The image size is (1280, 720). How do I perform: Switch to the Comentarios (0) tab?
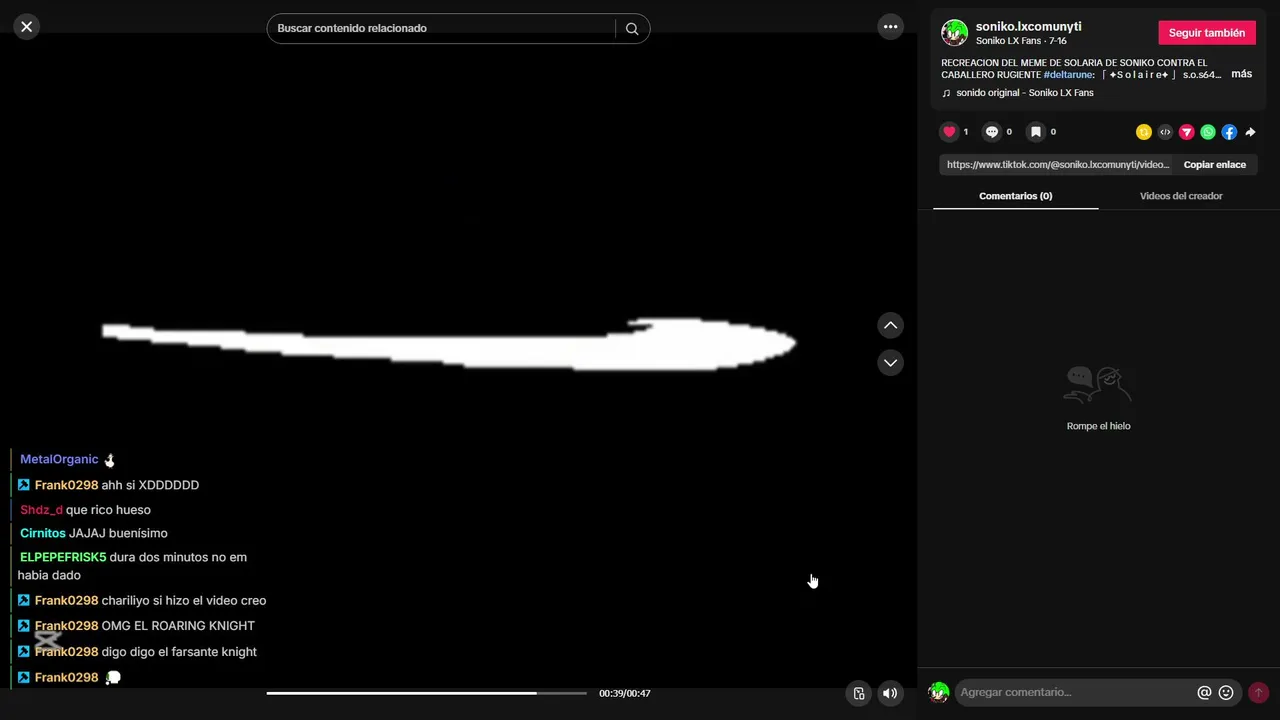point(1016,196)
